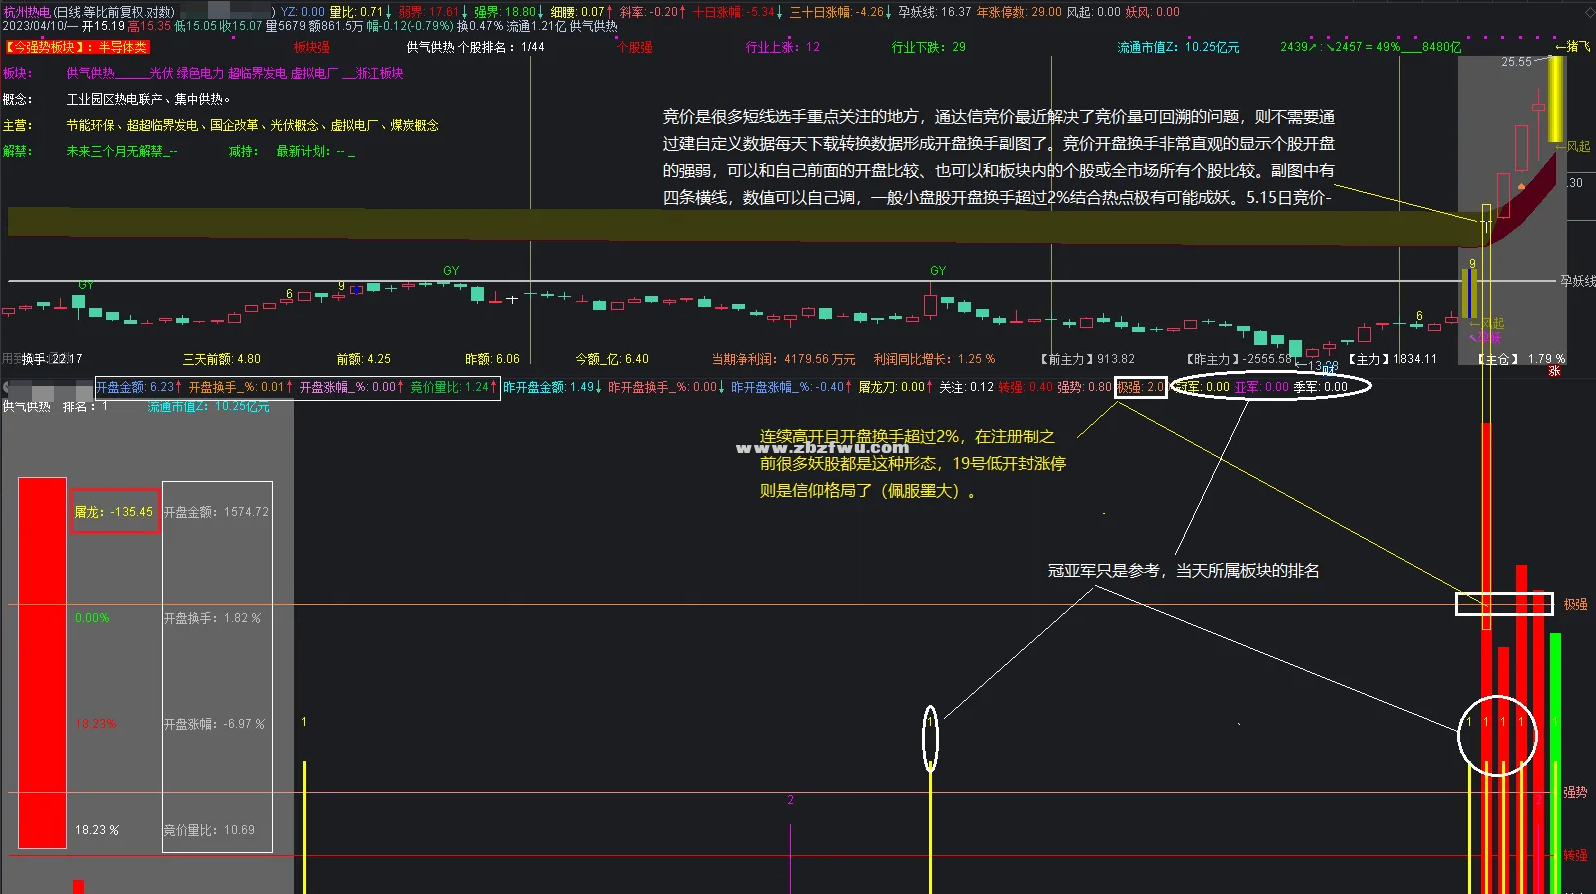Click the 亚军: 0.00 indicator header
Image resolution: width=1596 pixels, height=894 pixels.
pyautogui.click(x=1262, y=387)
